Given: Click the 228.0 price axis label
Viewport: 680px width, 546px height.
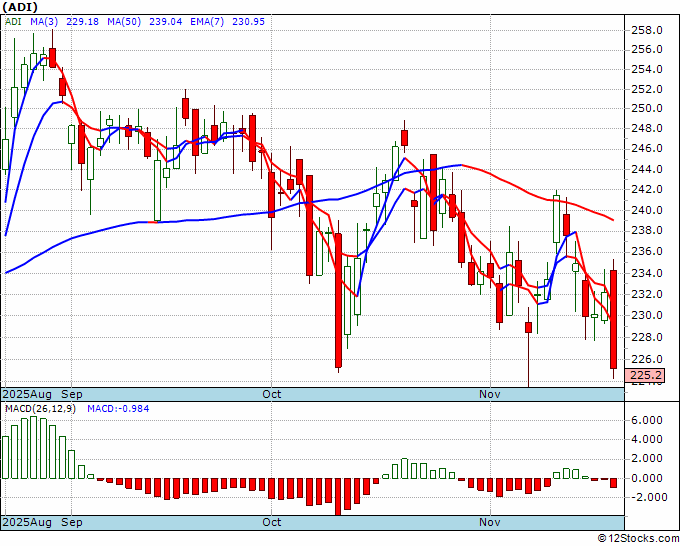Looking at the screenshot, I should 647,337.
